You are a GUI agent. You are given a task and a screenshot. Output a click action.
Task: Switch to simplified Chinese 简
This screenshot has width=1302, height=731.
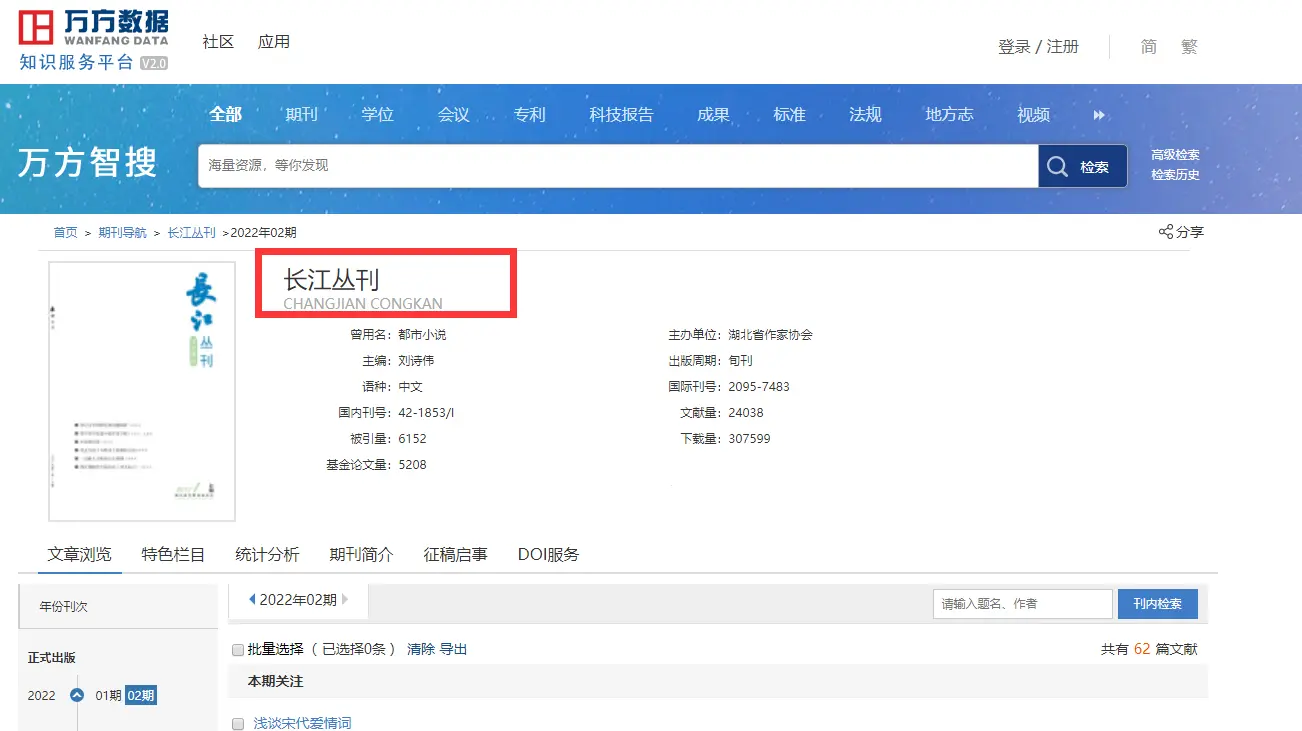pyautogui.click(x=1149, y=47)
